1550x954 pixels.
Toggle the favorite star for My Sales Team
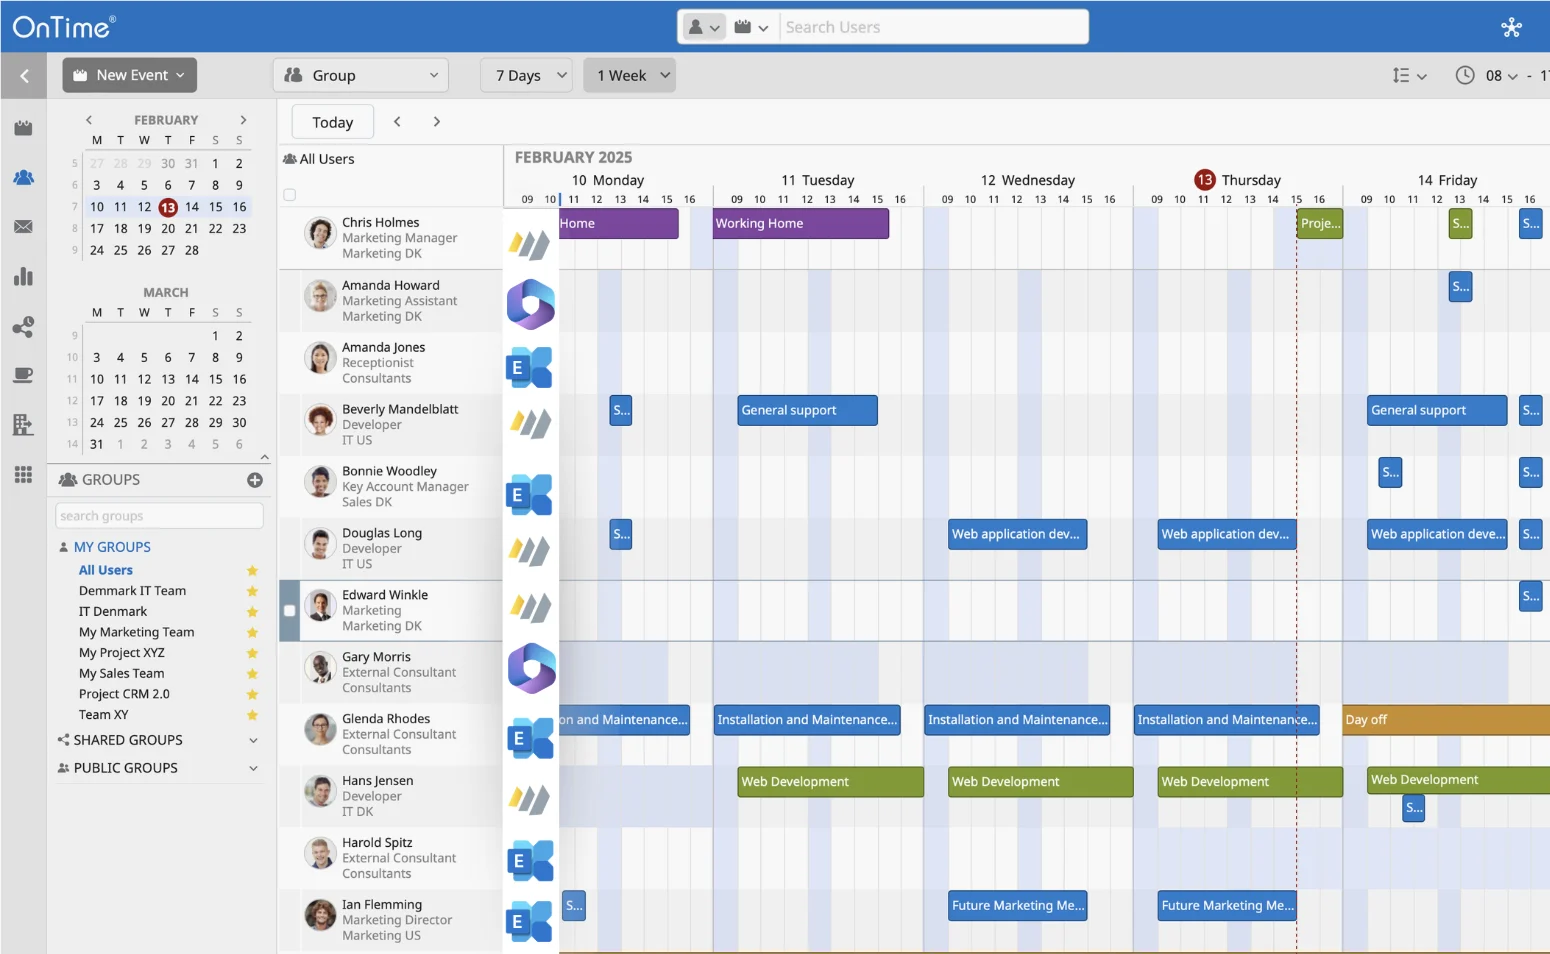252,674
